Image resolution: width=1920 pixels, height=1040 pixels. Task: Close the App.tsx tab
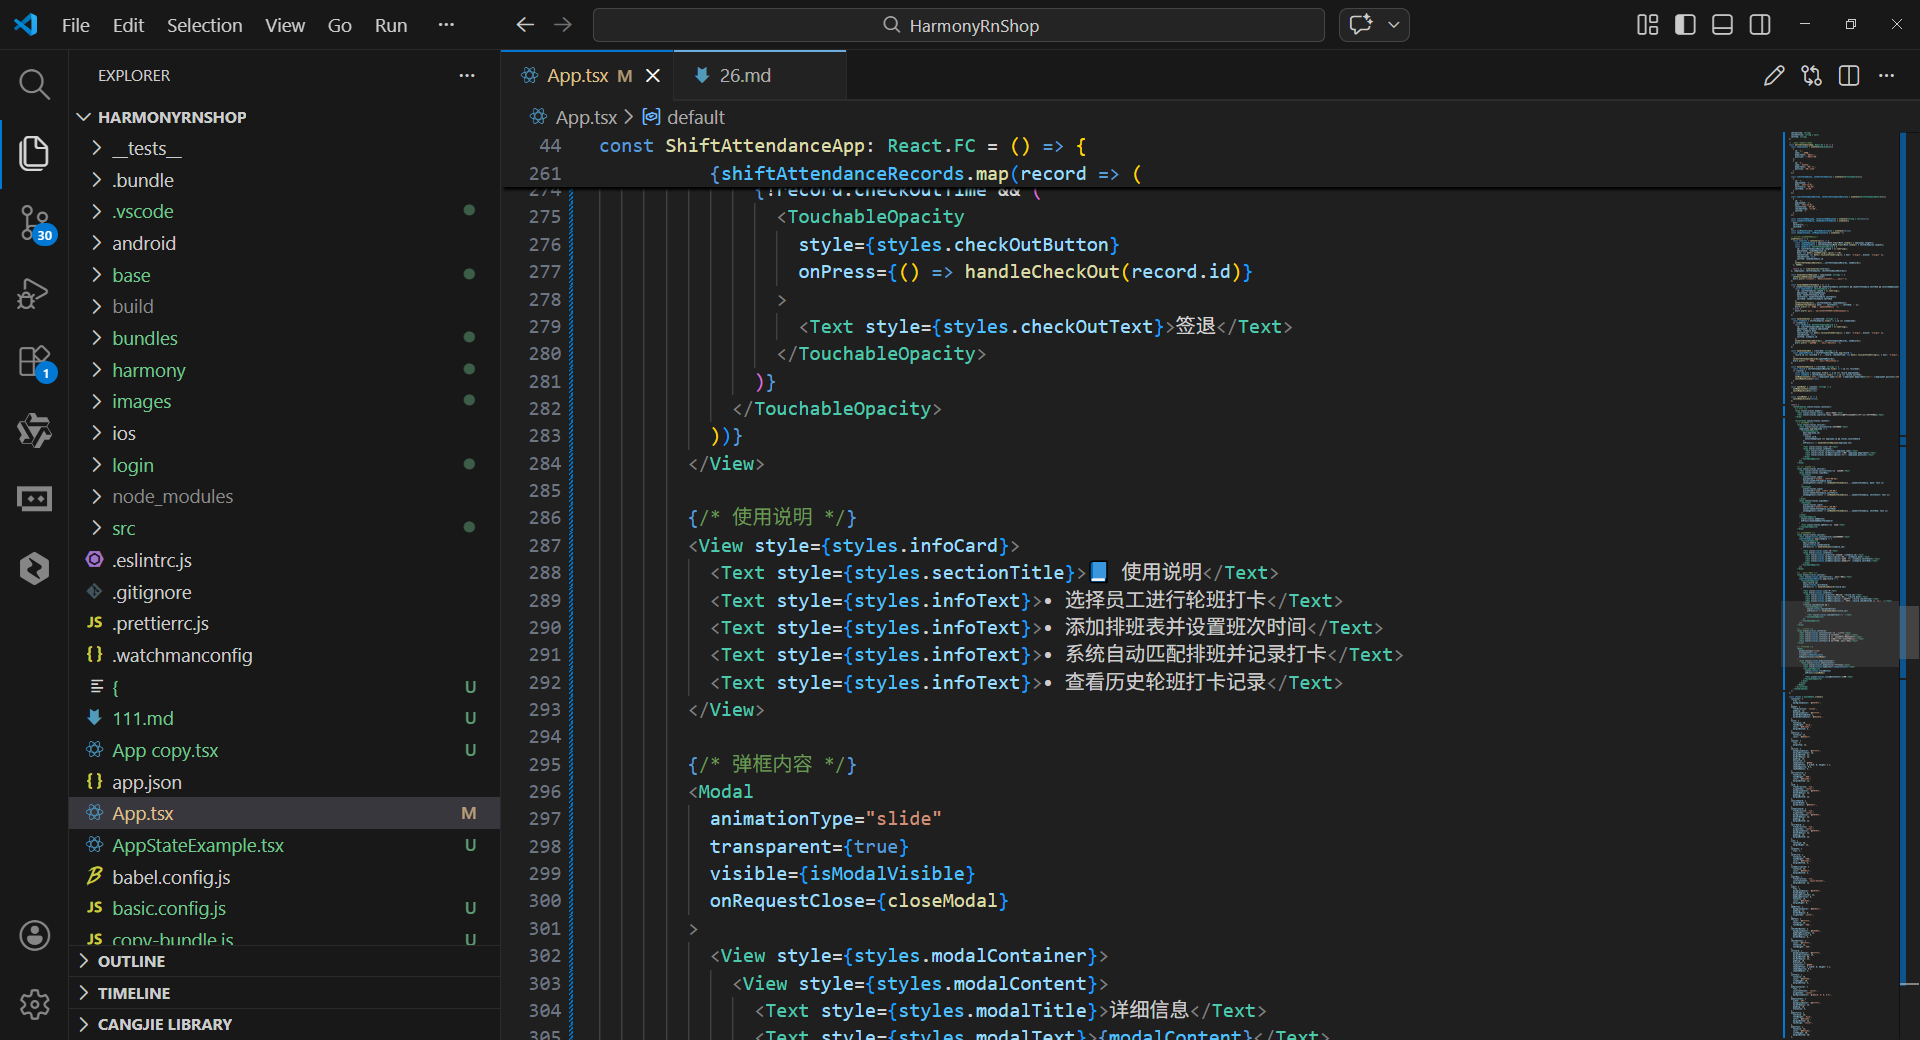(x=653, y=76)
